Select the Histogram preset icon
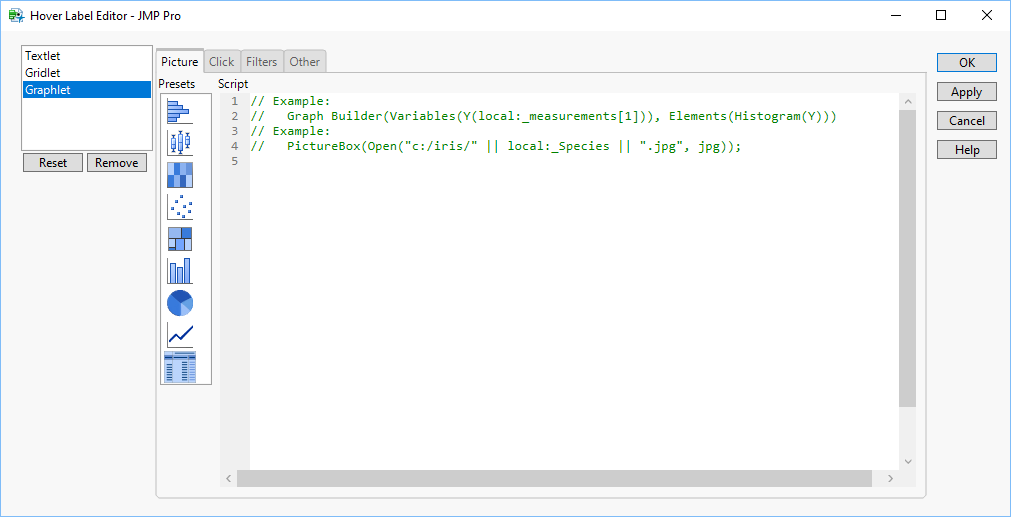The width and height of the screenshot is (1011, 517). coord(179,111)
